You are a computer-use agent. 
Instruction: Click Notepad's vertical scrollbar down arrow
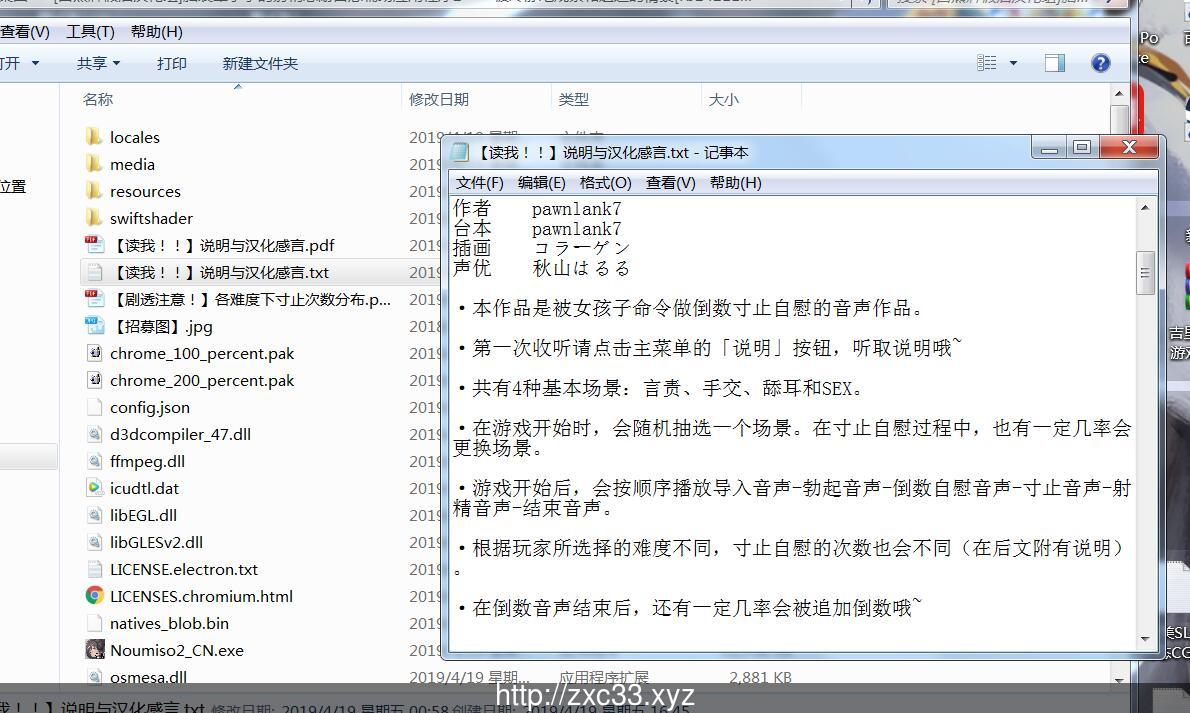coord(1143,639)
